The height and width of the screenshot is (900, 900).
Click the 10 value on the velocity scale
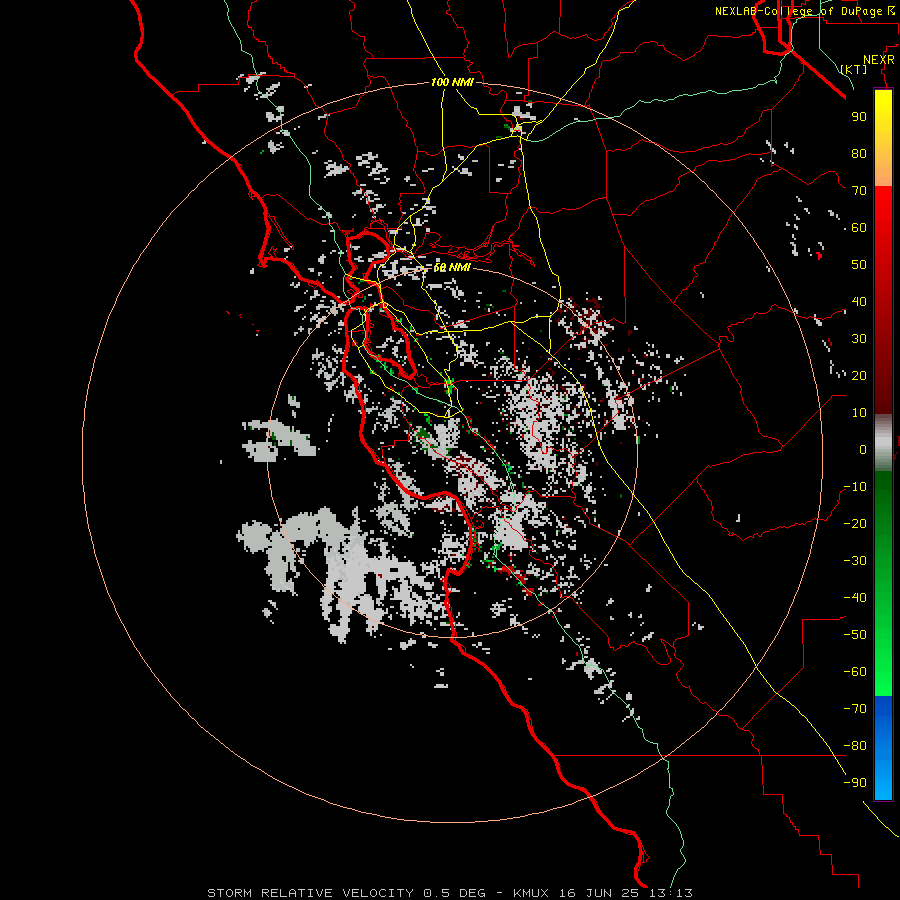tap(859, 413)
